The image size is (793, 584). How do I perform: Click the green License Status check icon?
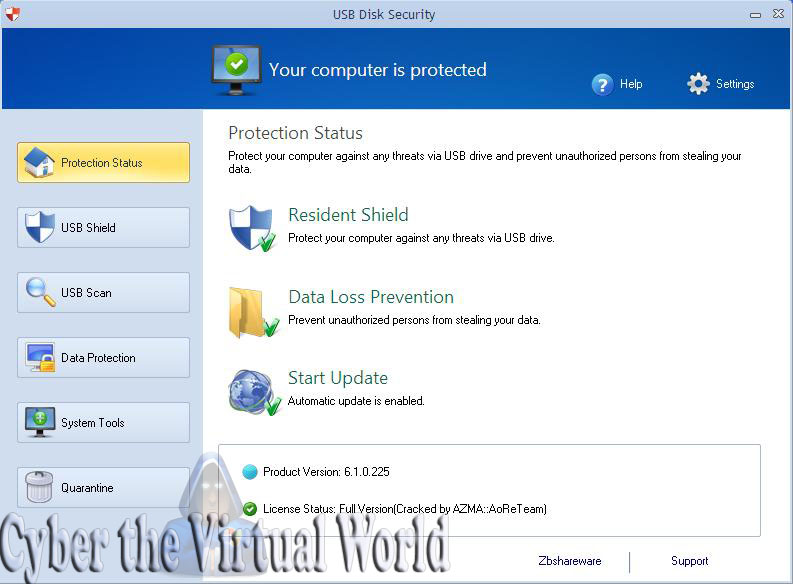pos(250,509)
